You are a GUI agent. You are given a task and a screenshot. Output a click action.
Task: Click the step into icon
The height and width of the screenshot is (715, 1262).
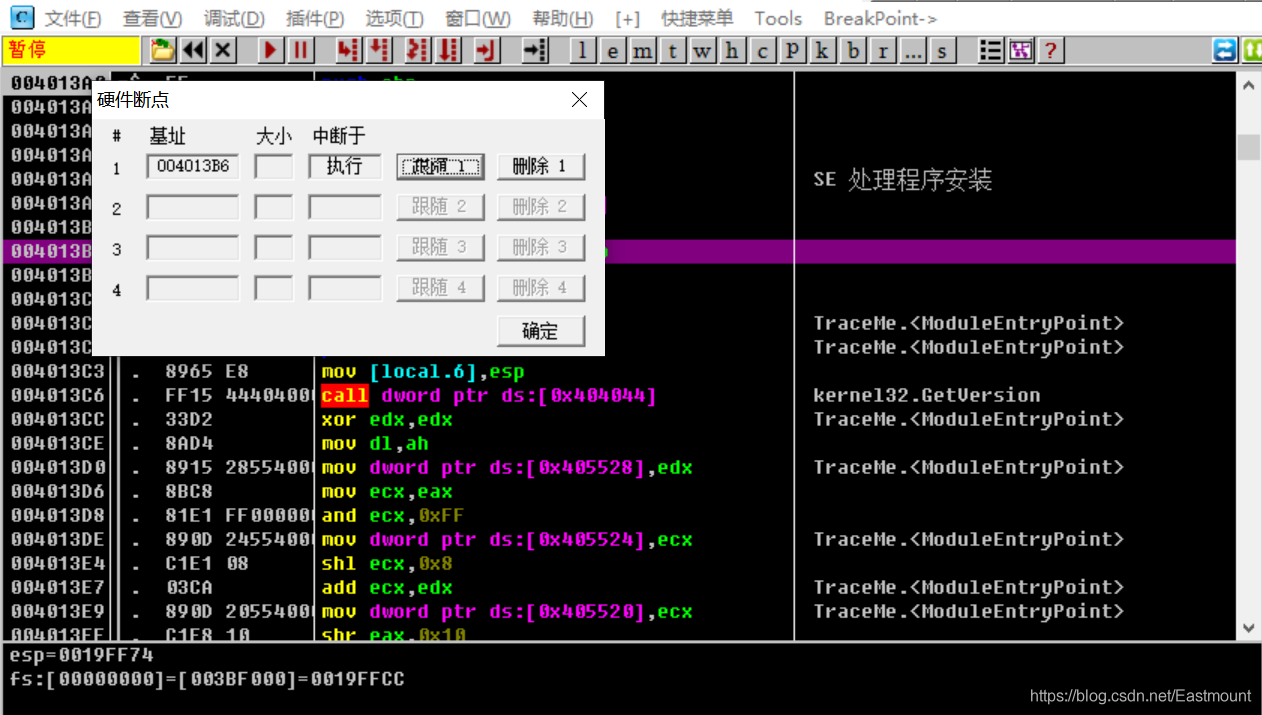[348, 50]
